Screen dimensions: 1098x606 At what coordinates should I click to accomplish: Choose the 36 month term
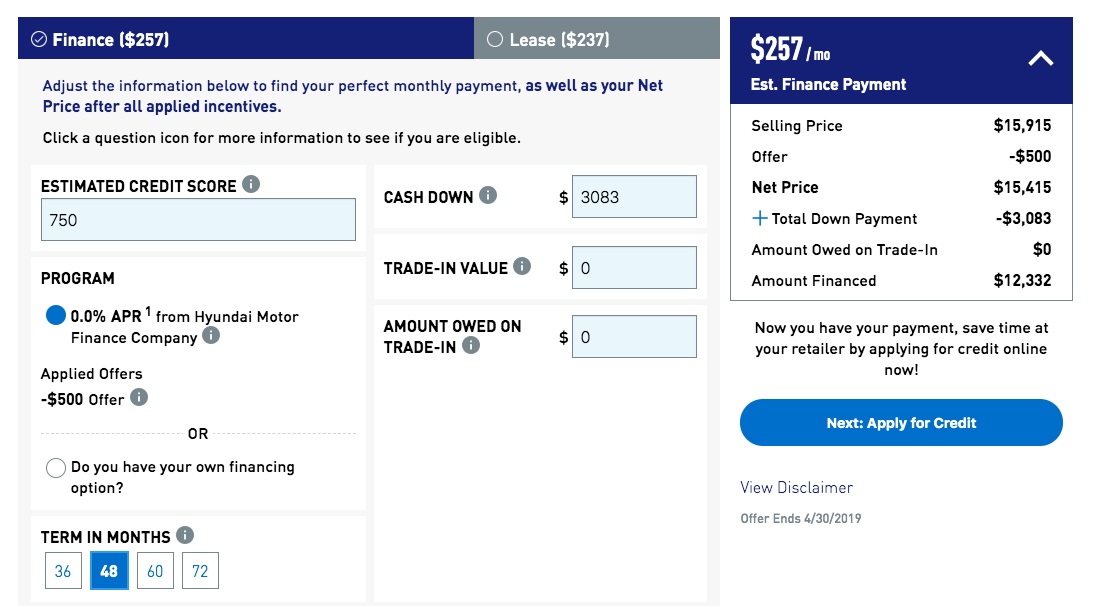point(63,571)
